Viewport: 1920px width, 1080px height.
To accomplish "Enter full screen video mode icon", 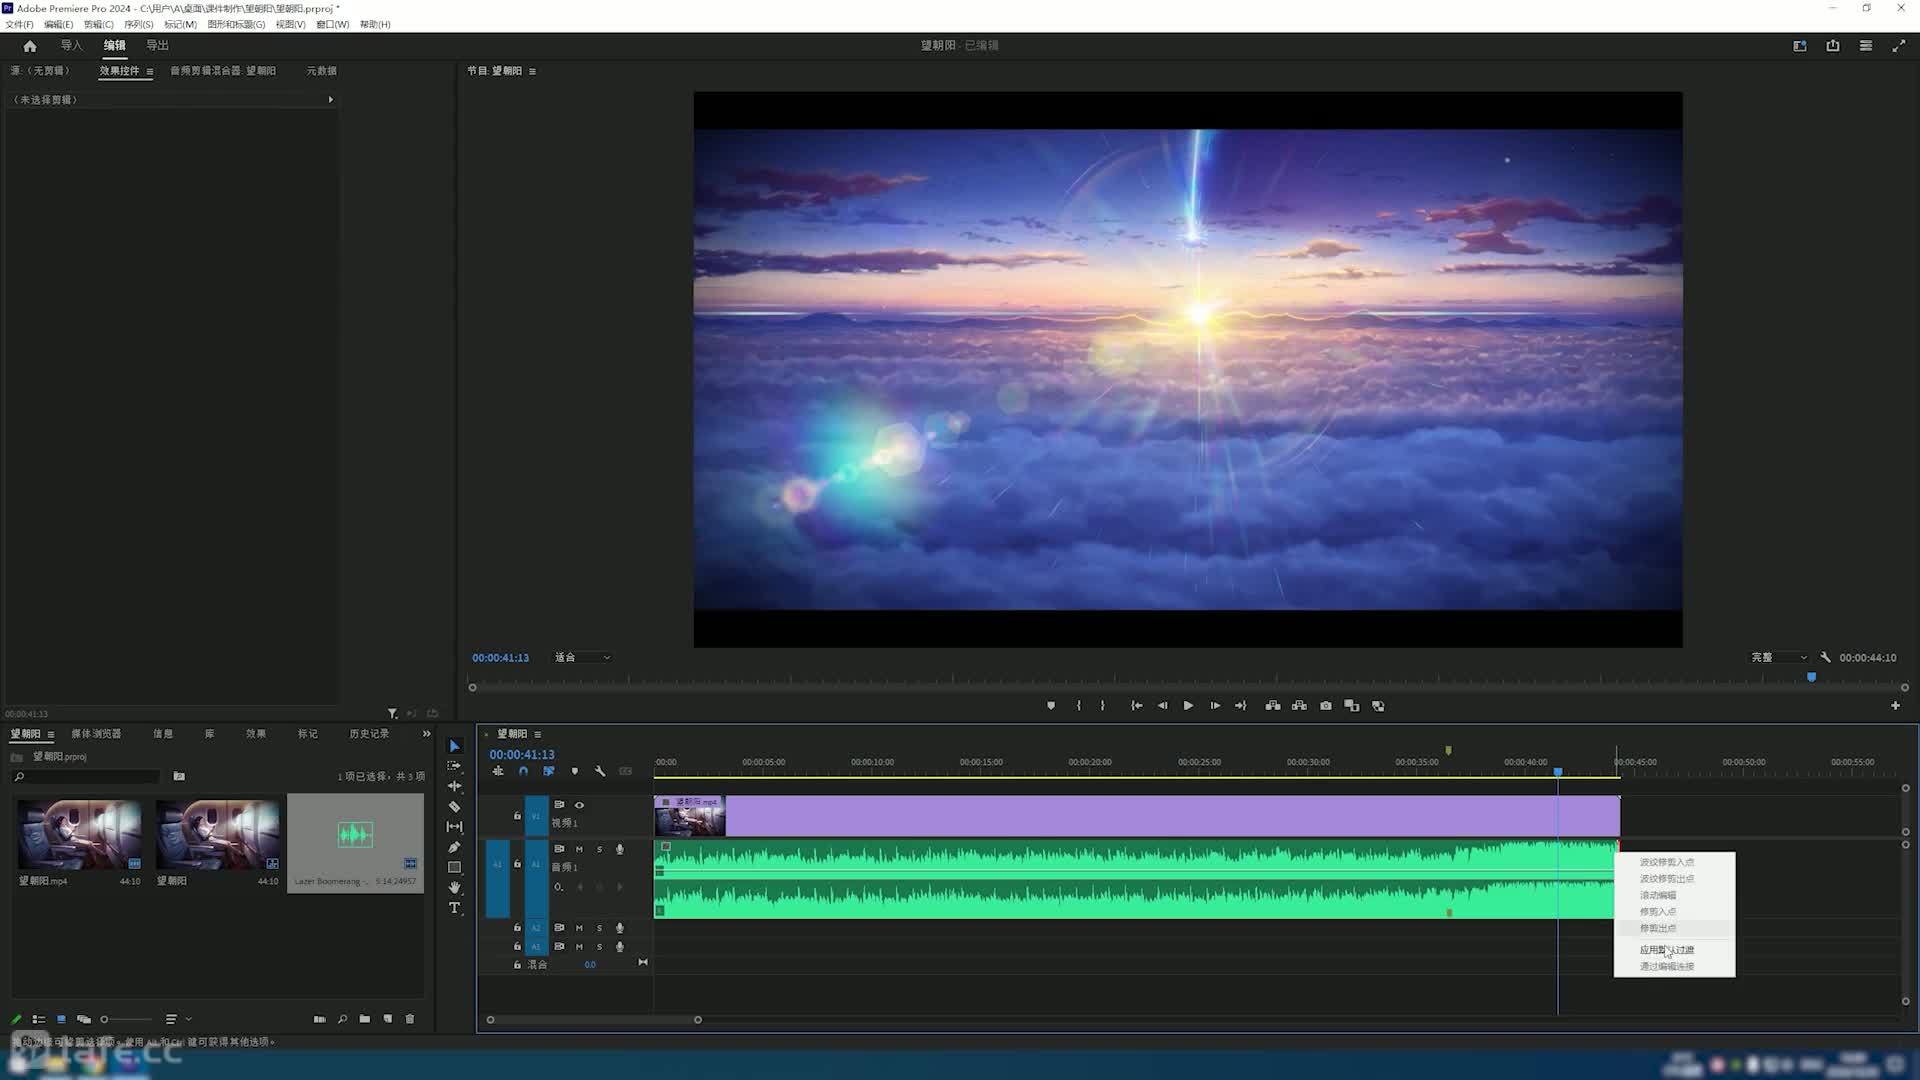I will pyautogui.click(x=1899, y=46).
